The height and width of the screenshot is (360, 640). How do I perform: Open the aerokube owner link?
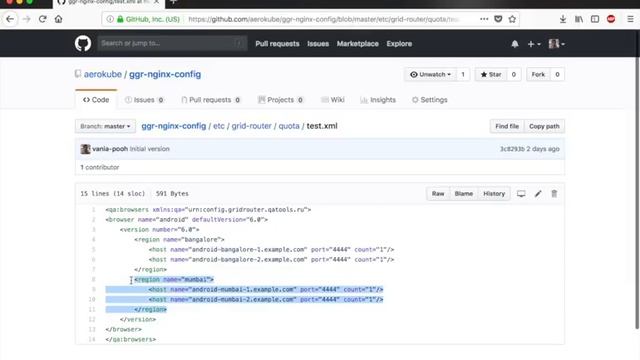click(x=103, y=74)
